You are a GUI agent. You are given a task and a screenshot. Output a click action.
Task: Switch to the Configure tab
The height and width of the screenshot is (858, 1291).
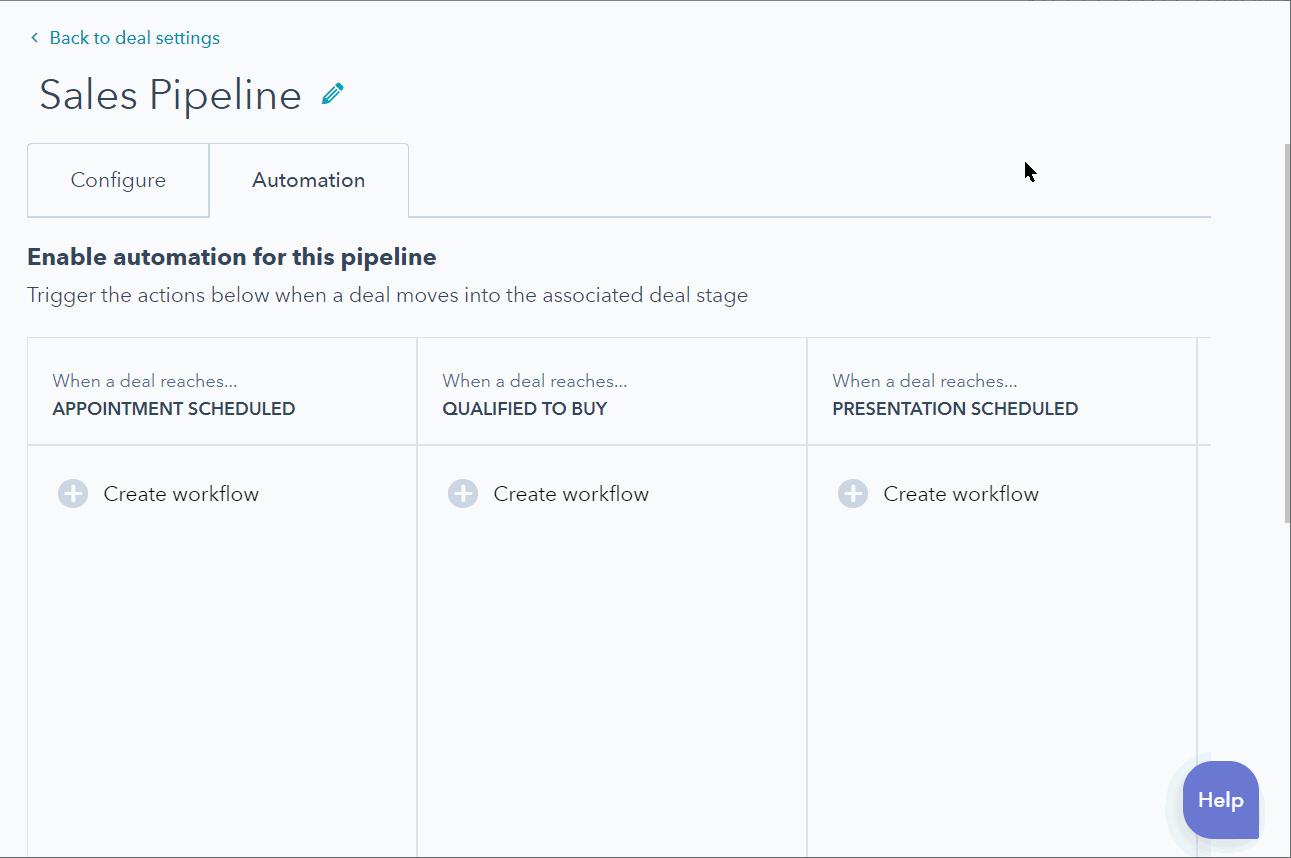tap(118, 181)
